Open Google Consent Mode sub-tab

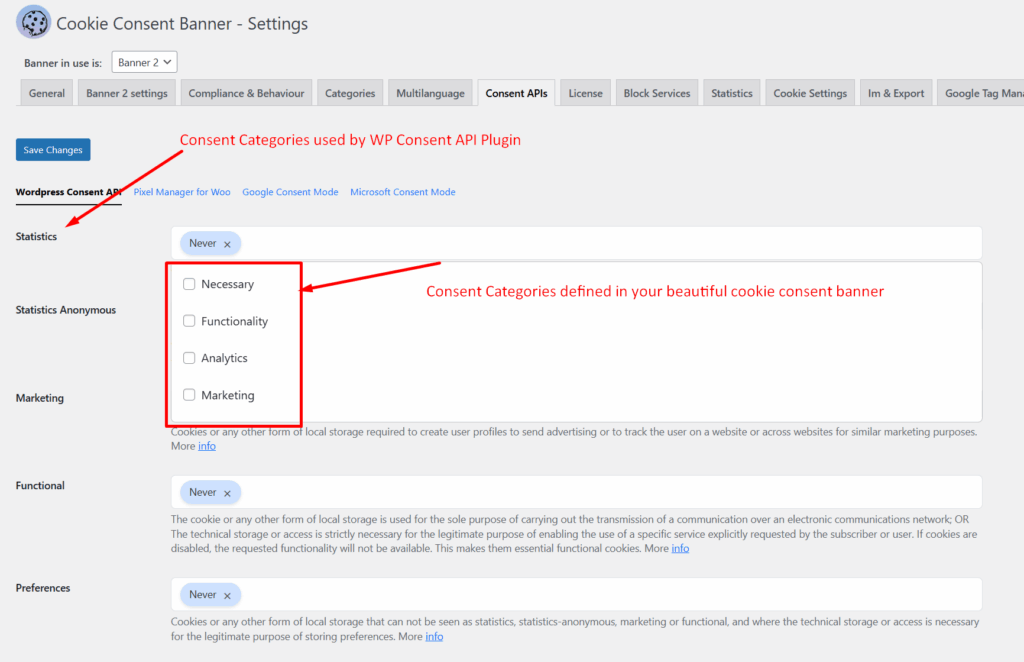click(x=290, y=192)
